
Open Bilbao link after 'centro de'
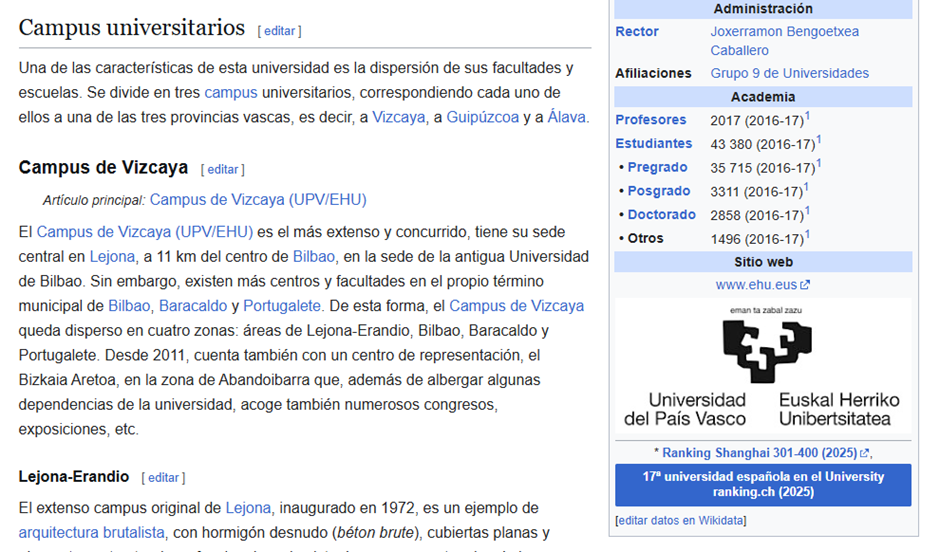pos(314,257)
